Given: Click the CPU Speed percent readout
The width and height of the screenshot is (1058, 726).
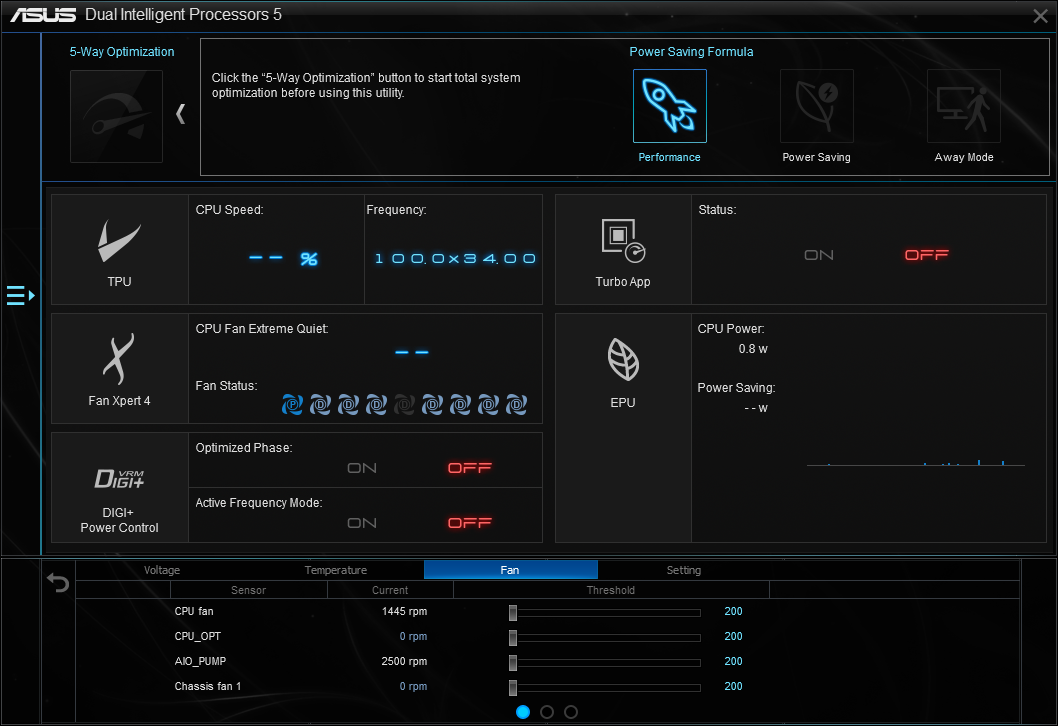Looking at the screenshot, I should pos(283,258).
